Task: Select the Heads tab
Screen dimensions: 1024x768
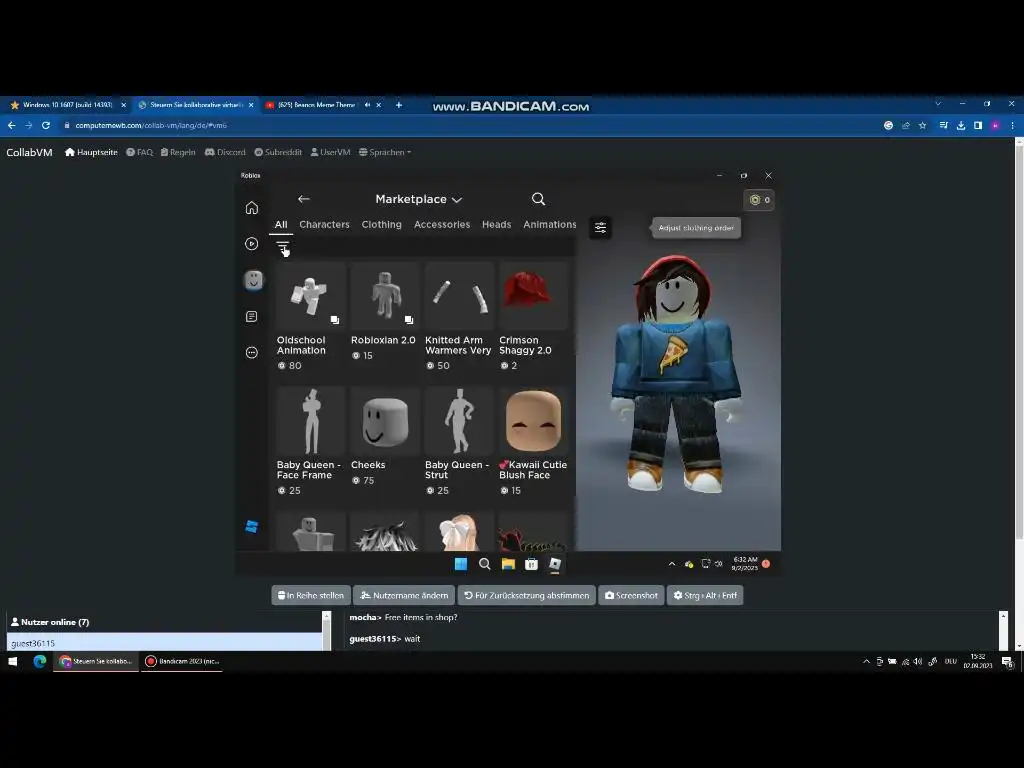Action: click(496, 224)
